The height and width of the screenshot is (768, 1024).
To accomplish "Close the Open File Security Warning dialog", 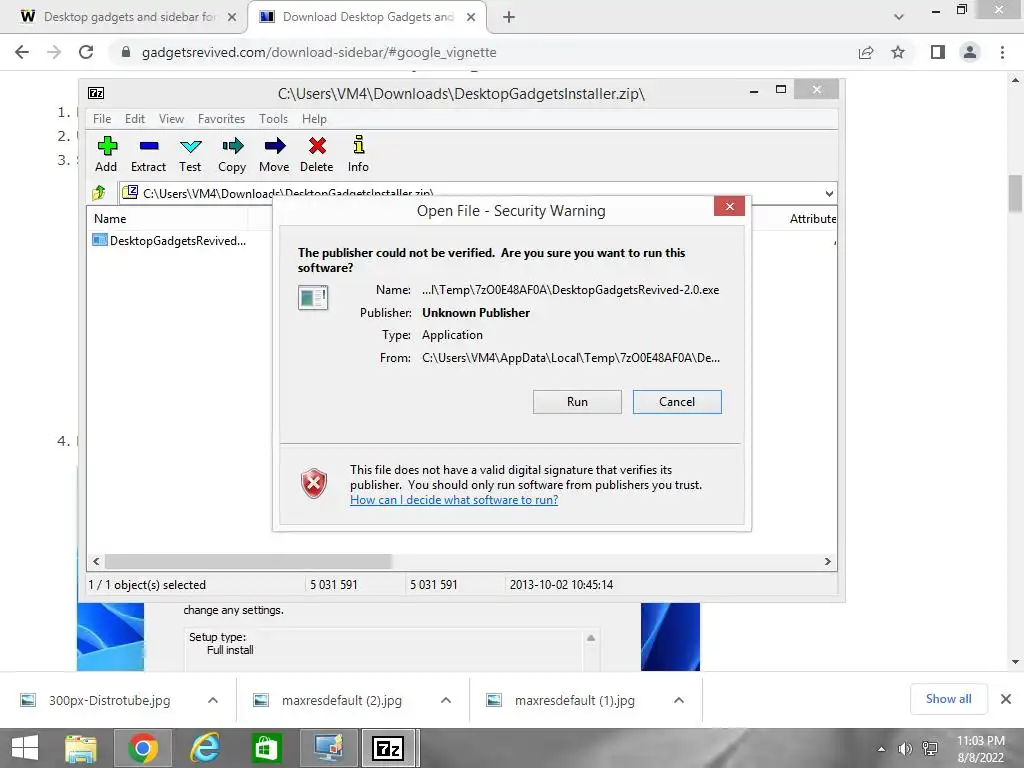I will pyautogui.click(x=729, y=206).
